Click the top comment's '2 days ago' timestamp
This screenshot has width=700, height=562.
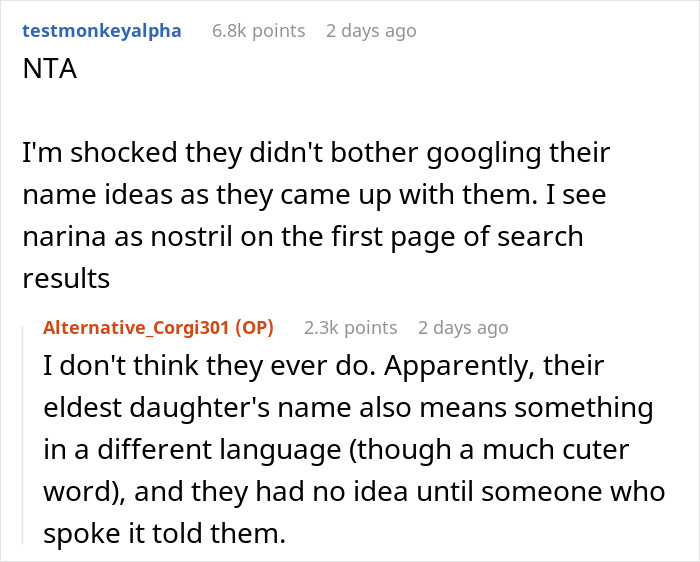371,31
